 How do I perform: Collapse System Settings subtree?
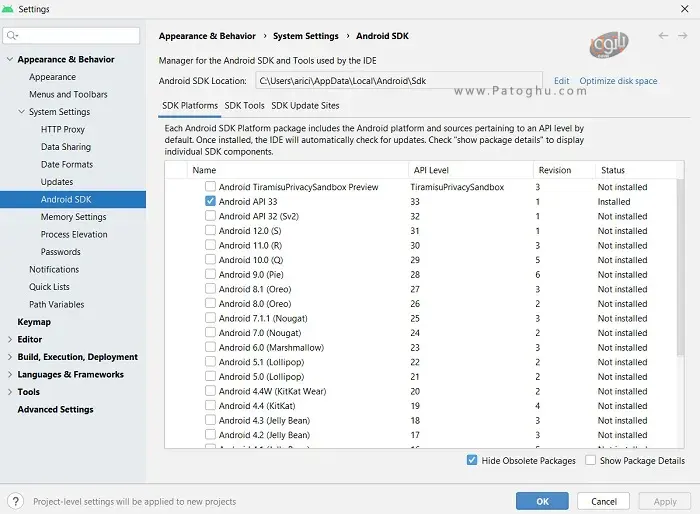[x=21, y=112]
